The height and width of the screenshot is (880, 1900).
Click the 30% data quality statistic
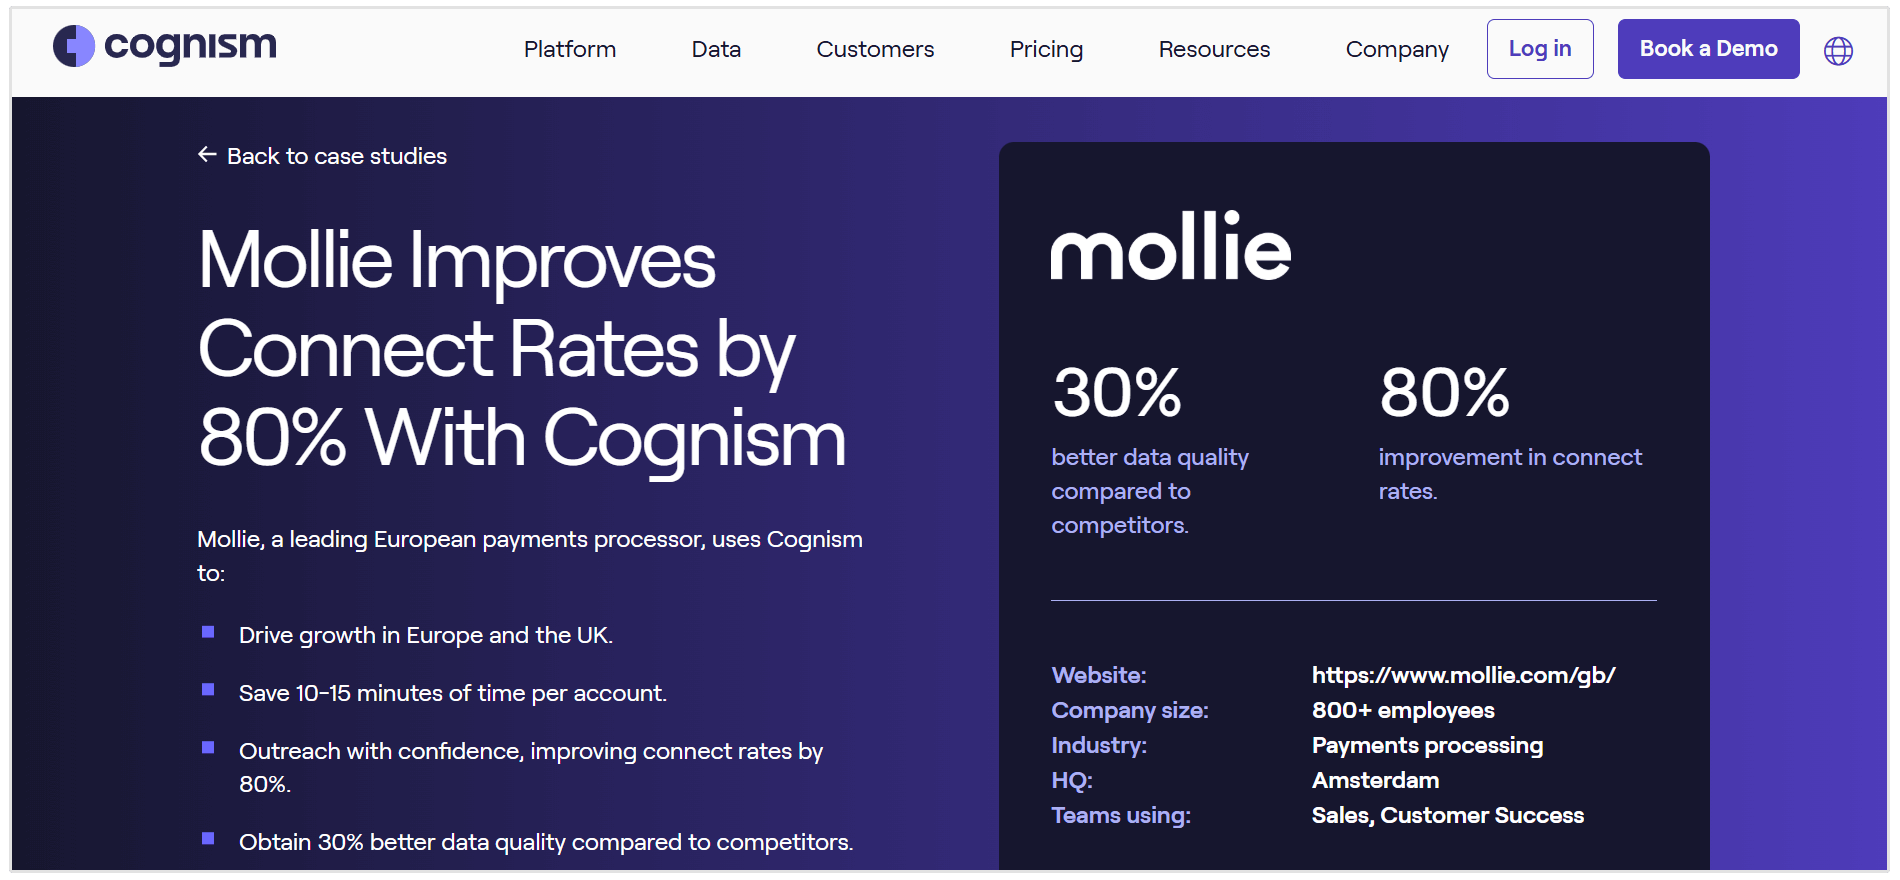pos(1117,393)
